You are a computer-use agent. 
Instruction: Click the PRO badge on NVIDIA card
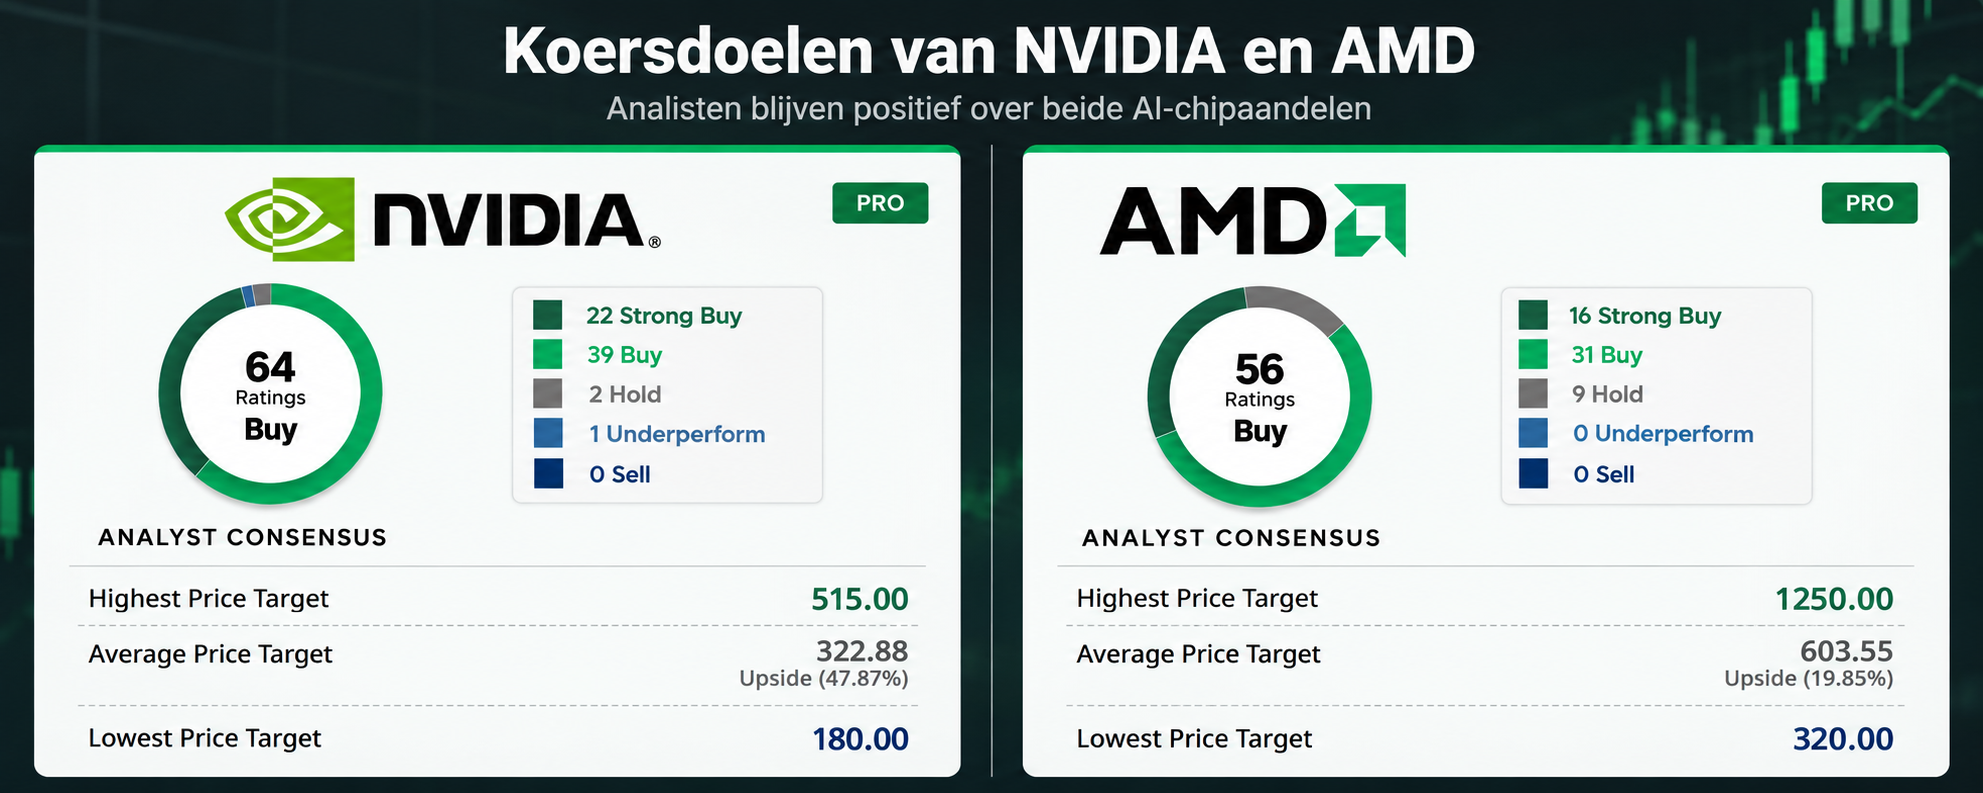[880, 203]
